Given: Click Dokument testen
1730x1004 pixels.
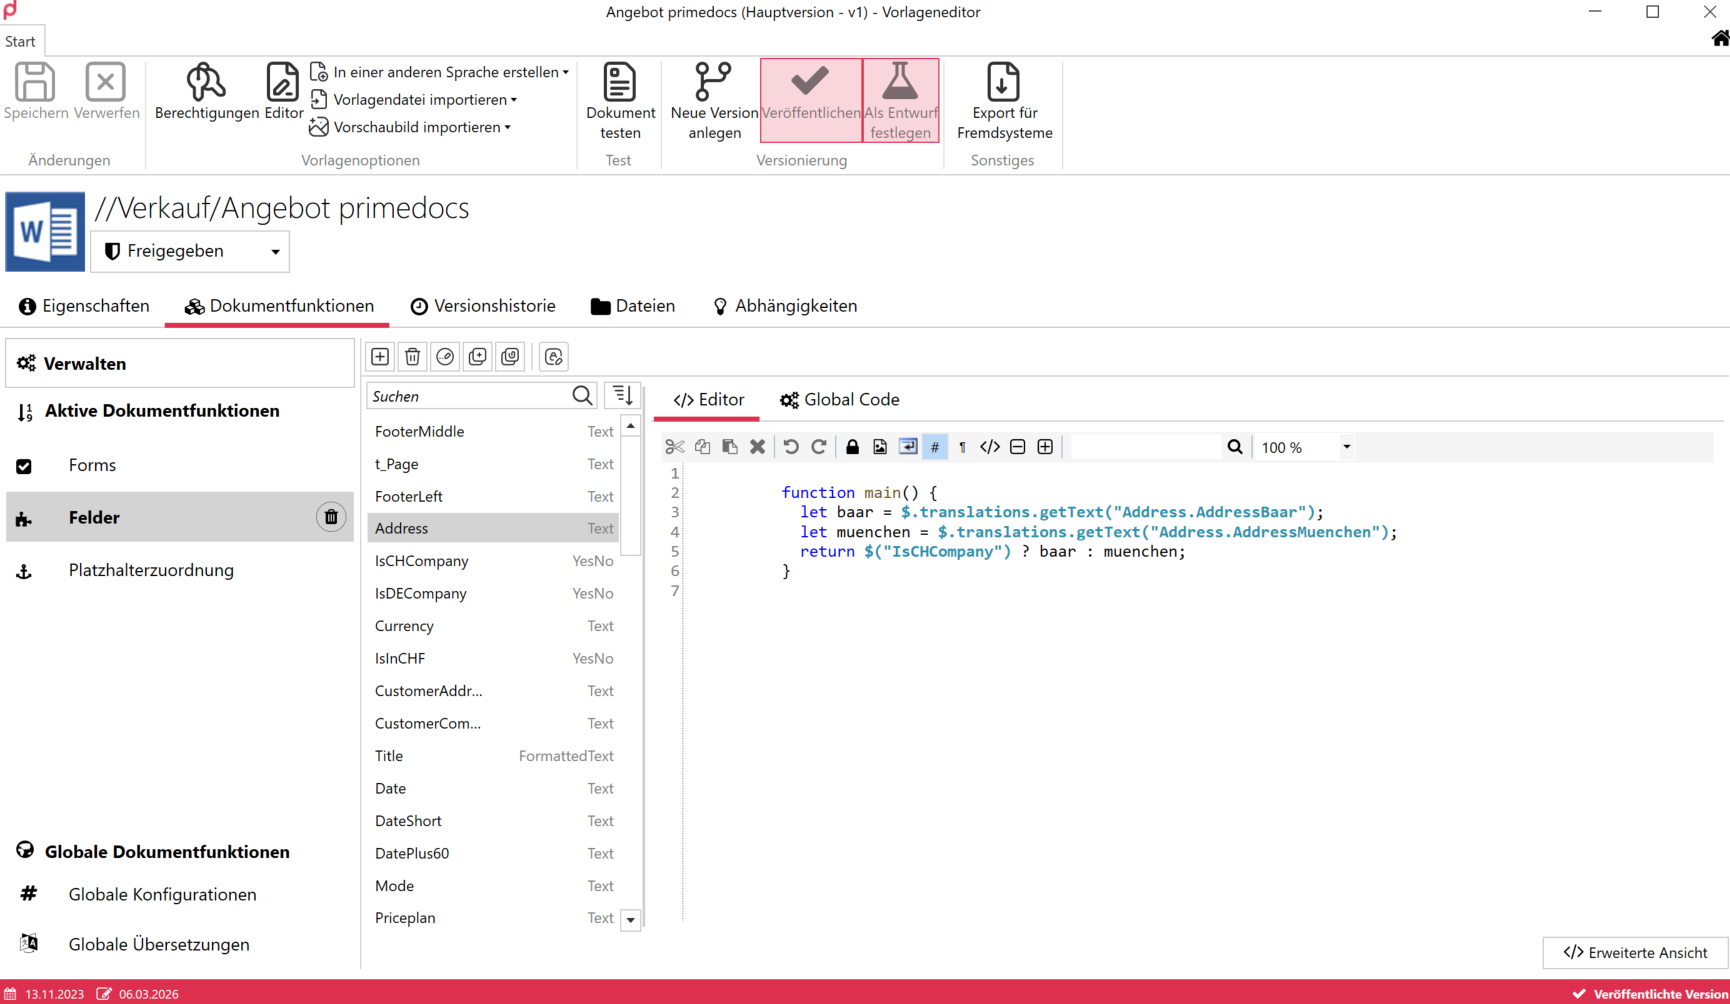Looking at the screenshot, I should tap(620, 102).
